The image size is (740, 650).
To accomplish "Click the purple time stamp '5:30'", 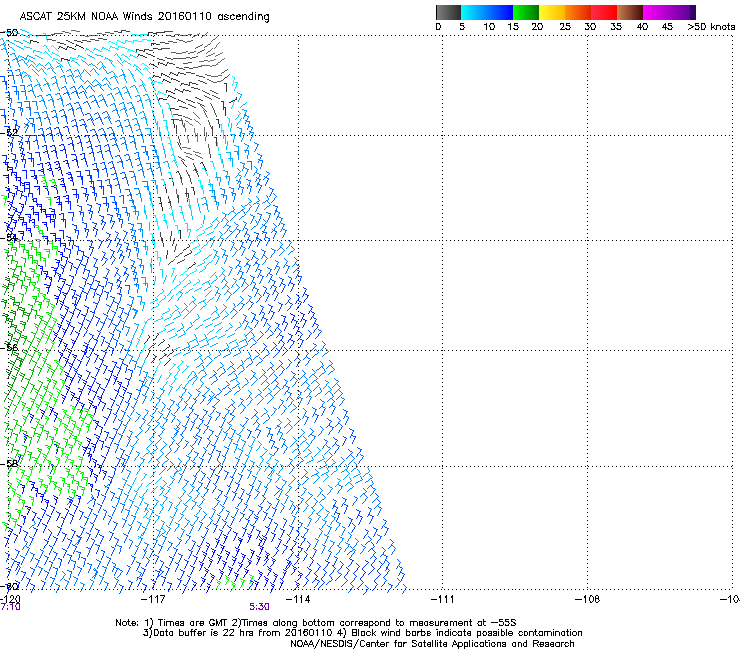I will [260, 607].
